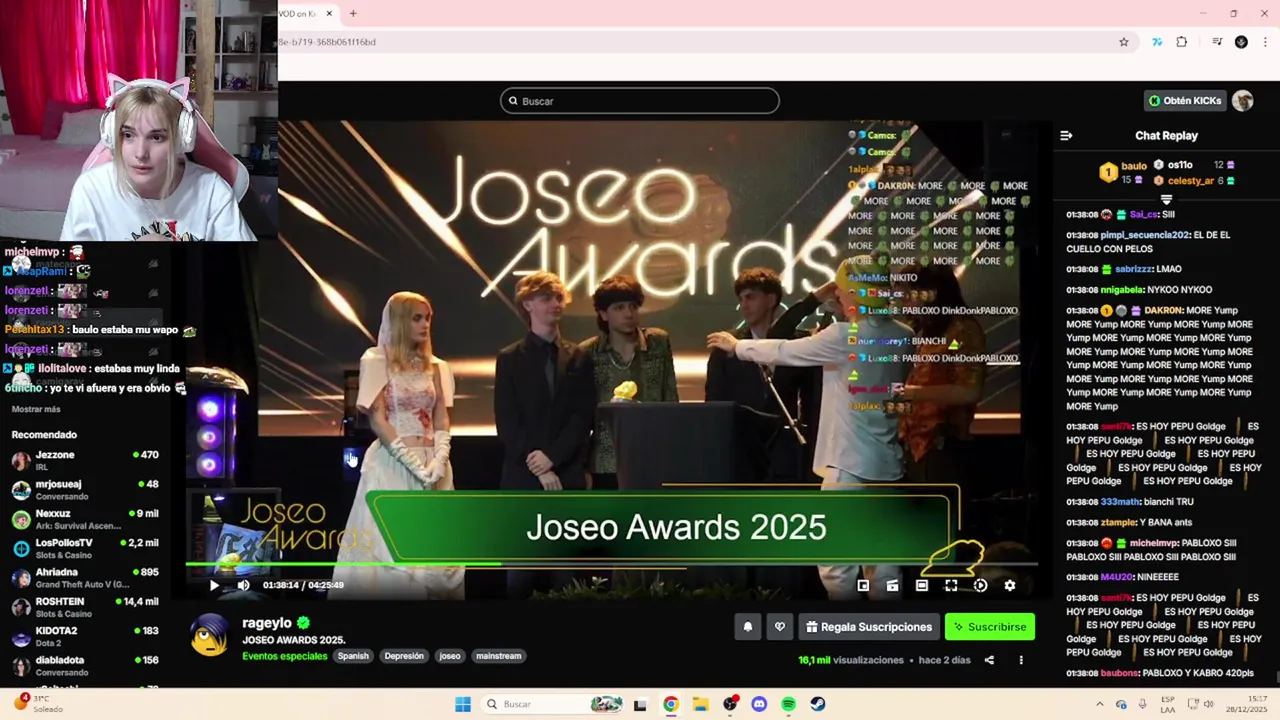Open the rageylo channel name link
The image size is (1280, 720).
tap(268, 623)
